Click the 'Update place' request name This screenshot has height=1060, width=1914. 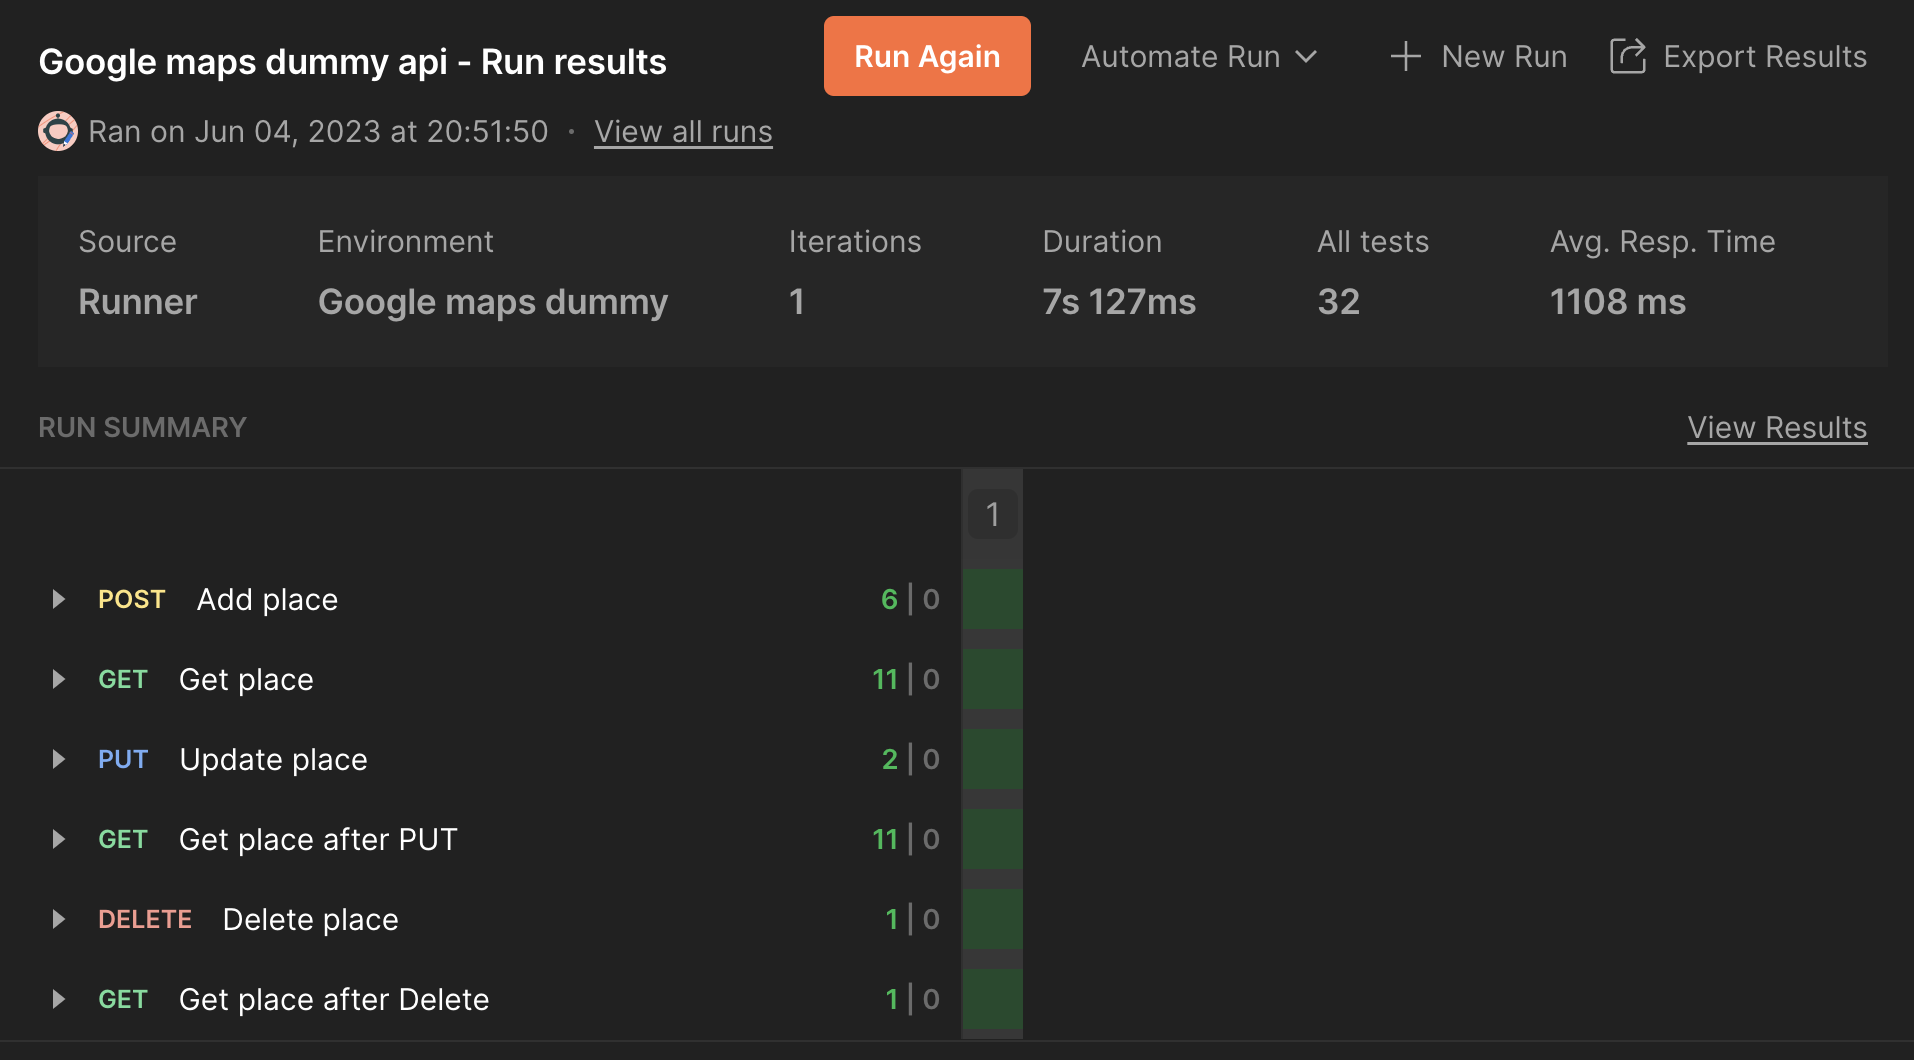point(273,759)
